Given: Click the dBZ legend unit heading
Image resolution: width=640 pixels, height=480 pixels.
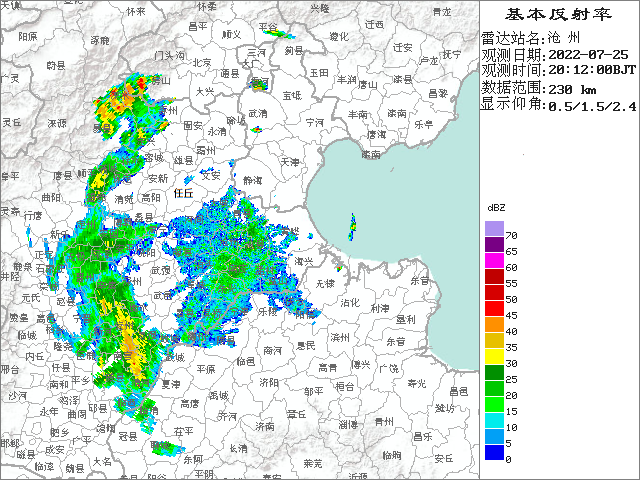Looking at the screenshot, I should [496, 206].
